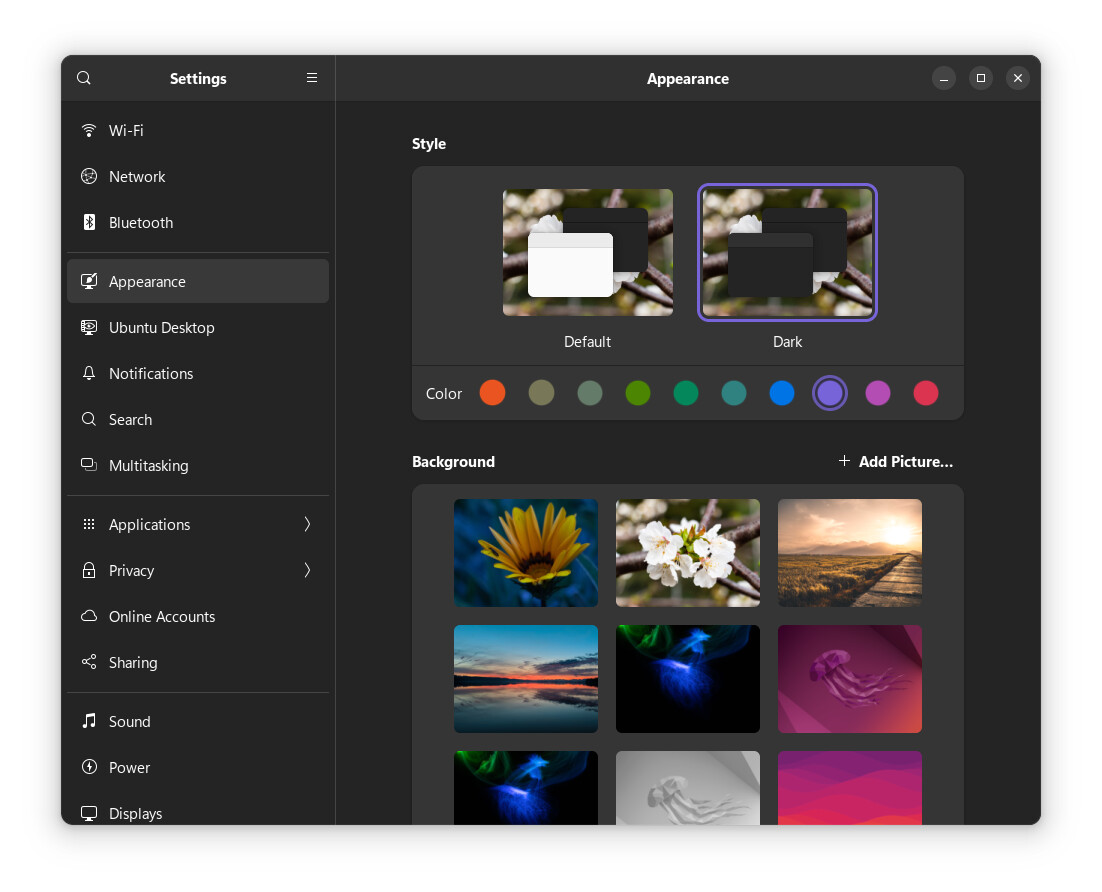Expand the Privacy chevron arrow
Viewport: 1102px width, 892px height.
307,570
